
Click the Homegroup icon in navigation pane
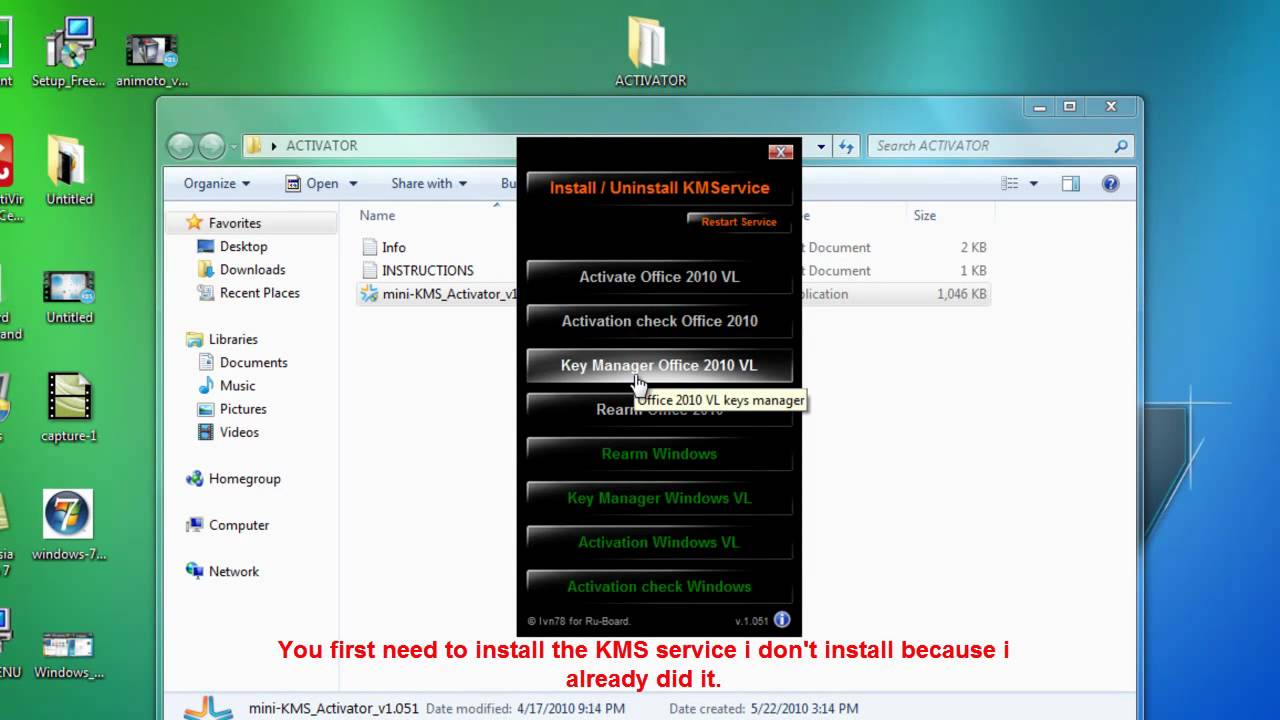click(194, 479)
